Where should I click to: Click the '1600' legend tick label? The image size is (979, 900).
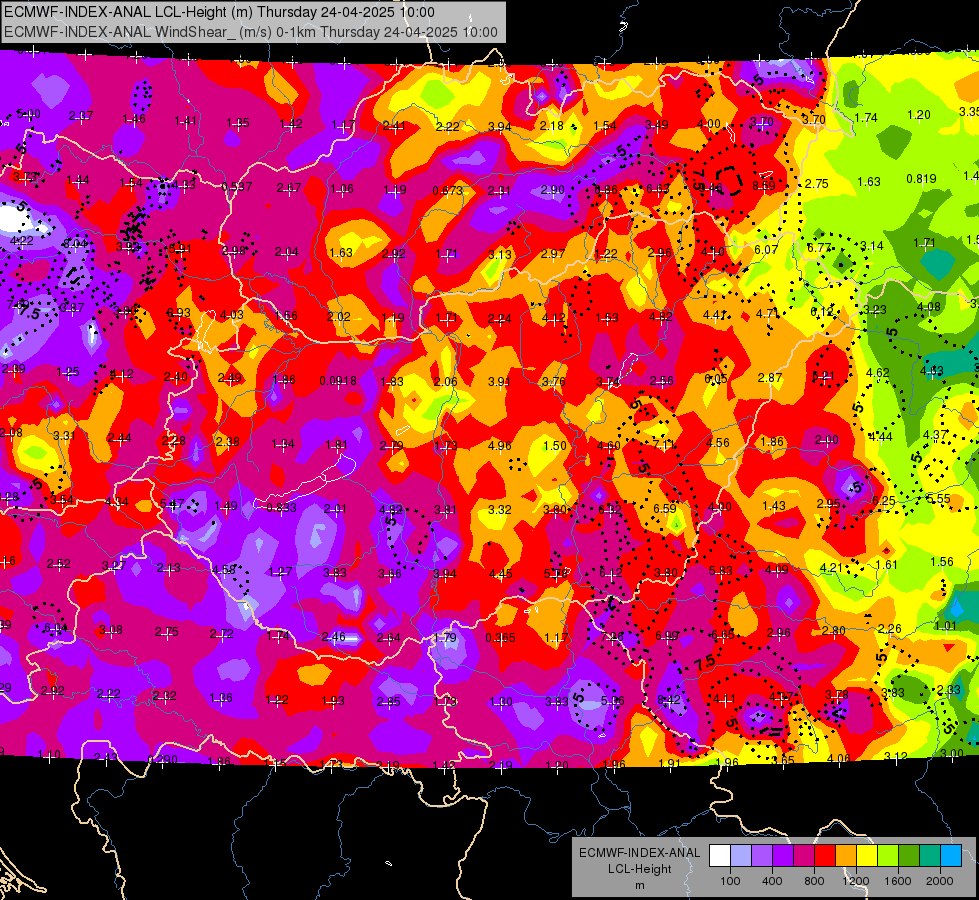(x=898, y=881)
